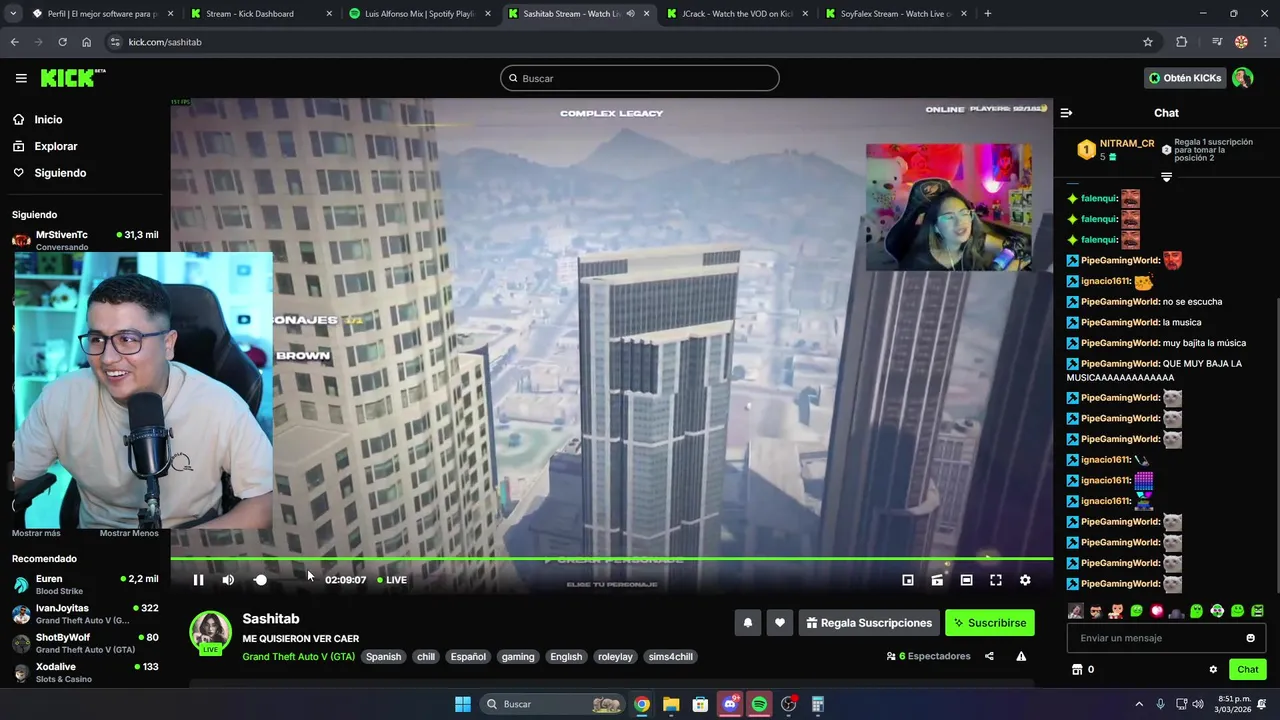Reload the page in Chrome

pyautogui.click(x=62, y=42)
